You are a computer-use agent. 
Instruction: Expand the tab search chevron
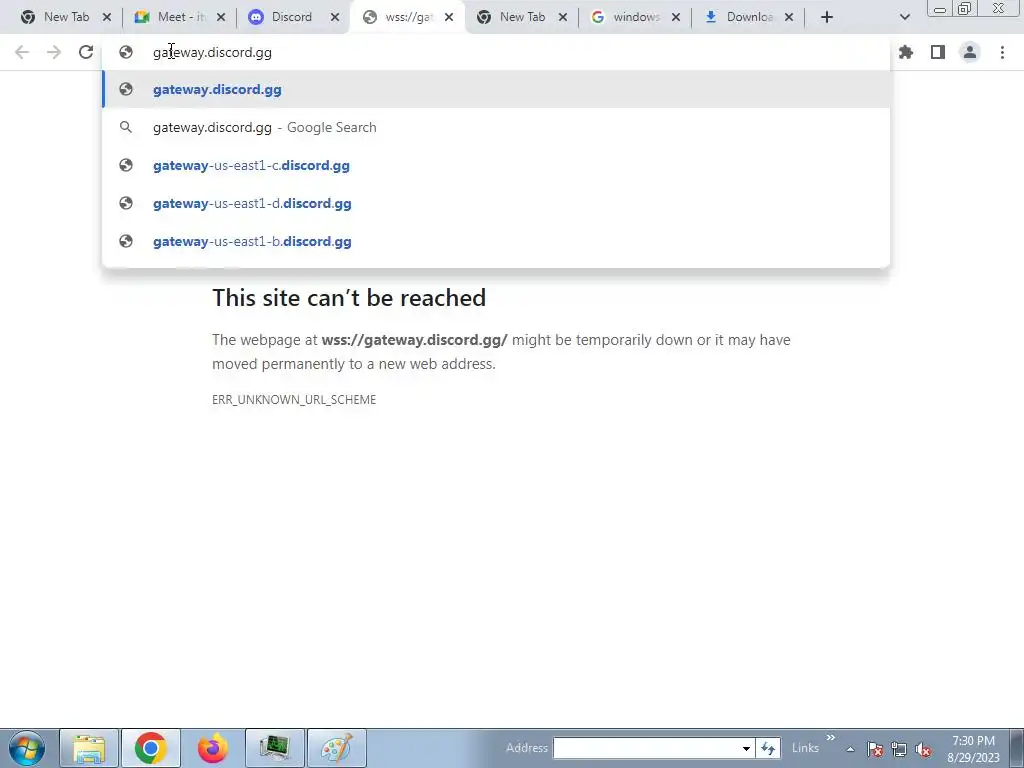coord(904,17)
